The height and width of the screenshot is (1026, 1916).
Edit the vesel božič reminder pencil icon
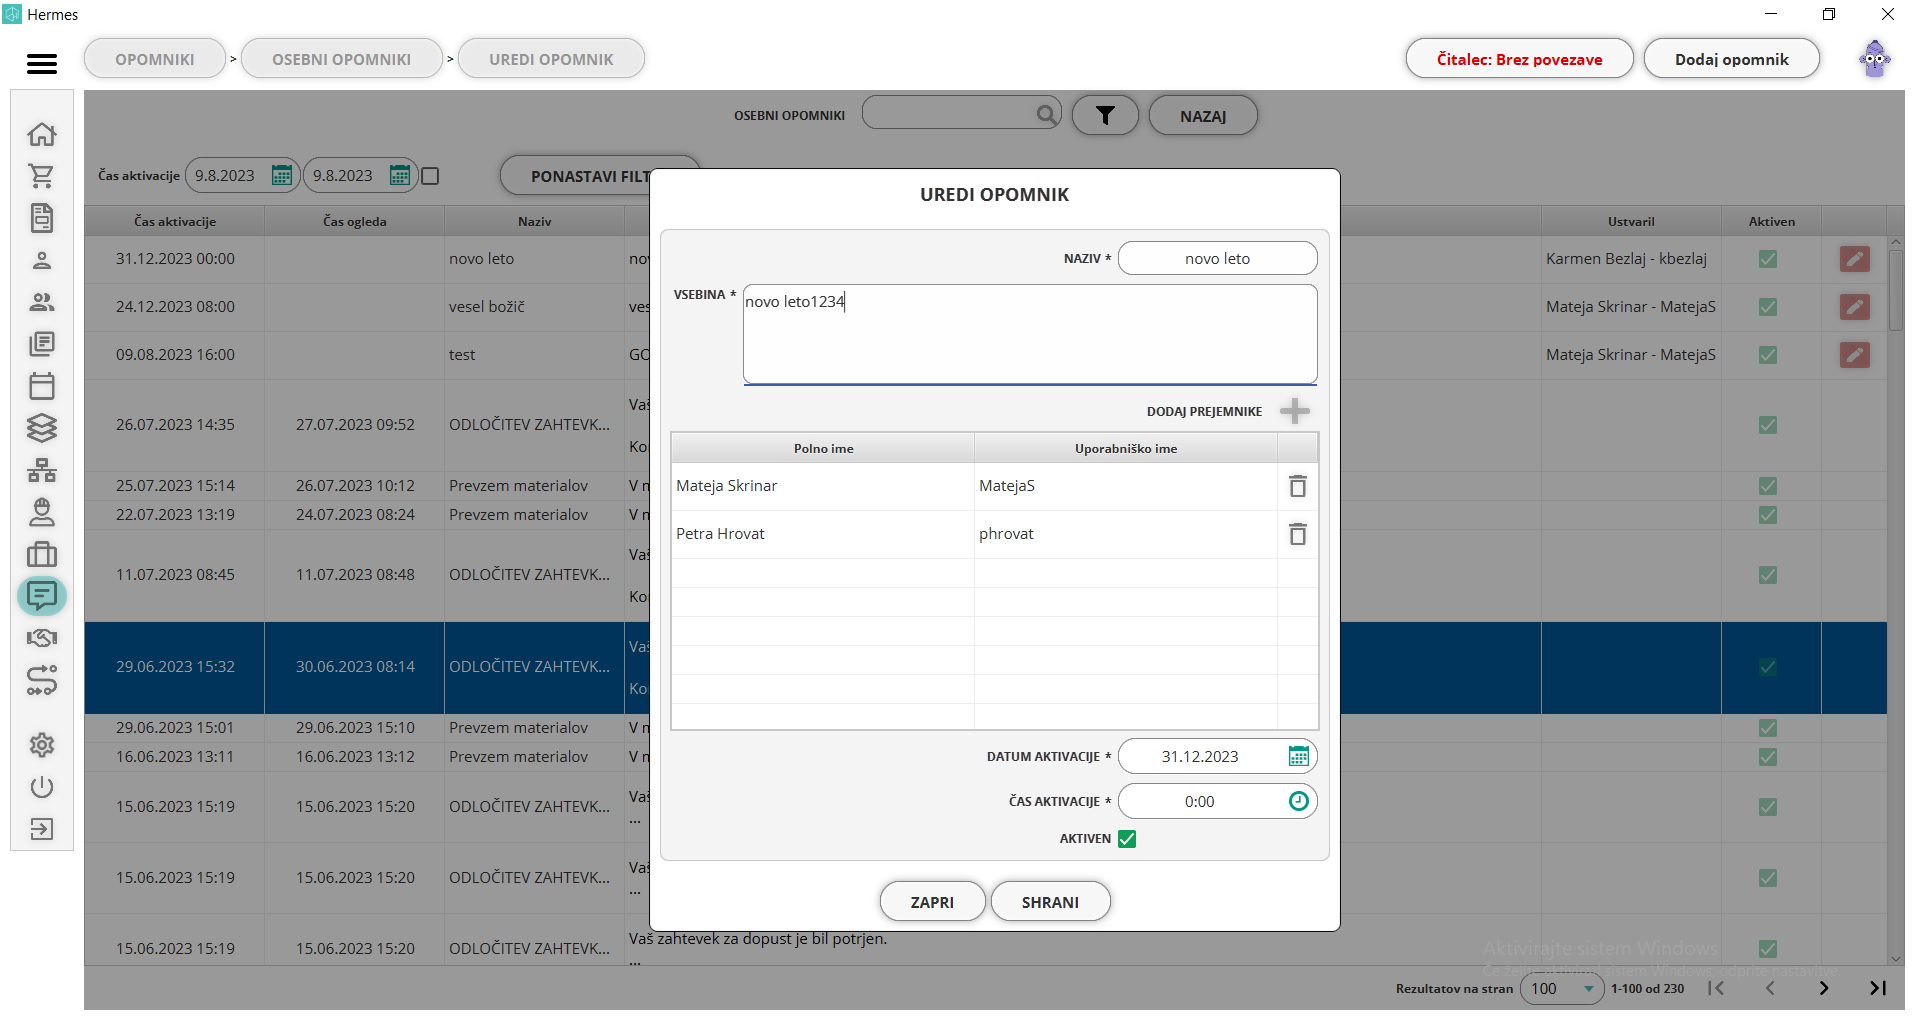click(1855, 307)
